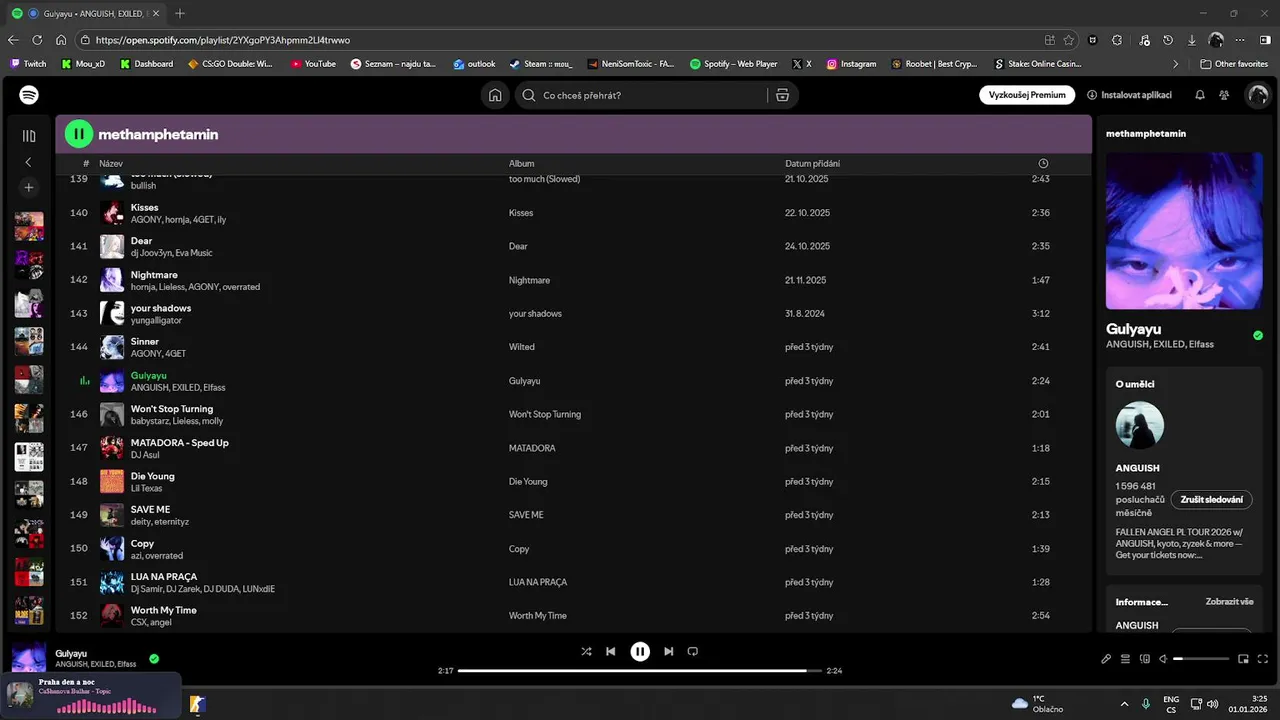This screenshot has height=720, width=1280.
Task: Click the plus create-playlist button
Action: tap(29, 187)
